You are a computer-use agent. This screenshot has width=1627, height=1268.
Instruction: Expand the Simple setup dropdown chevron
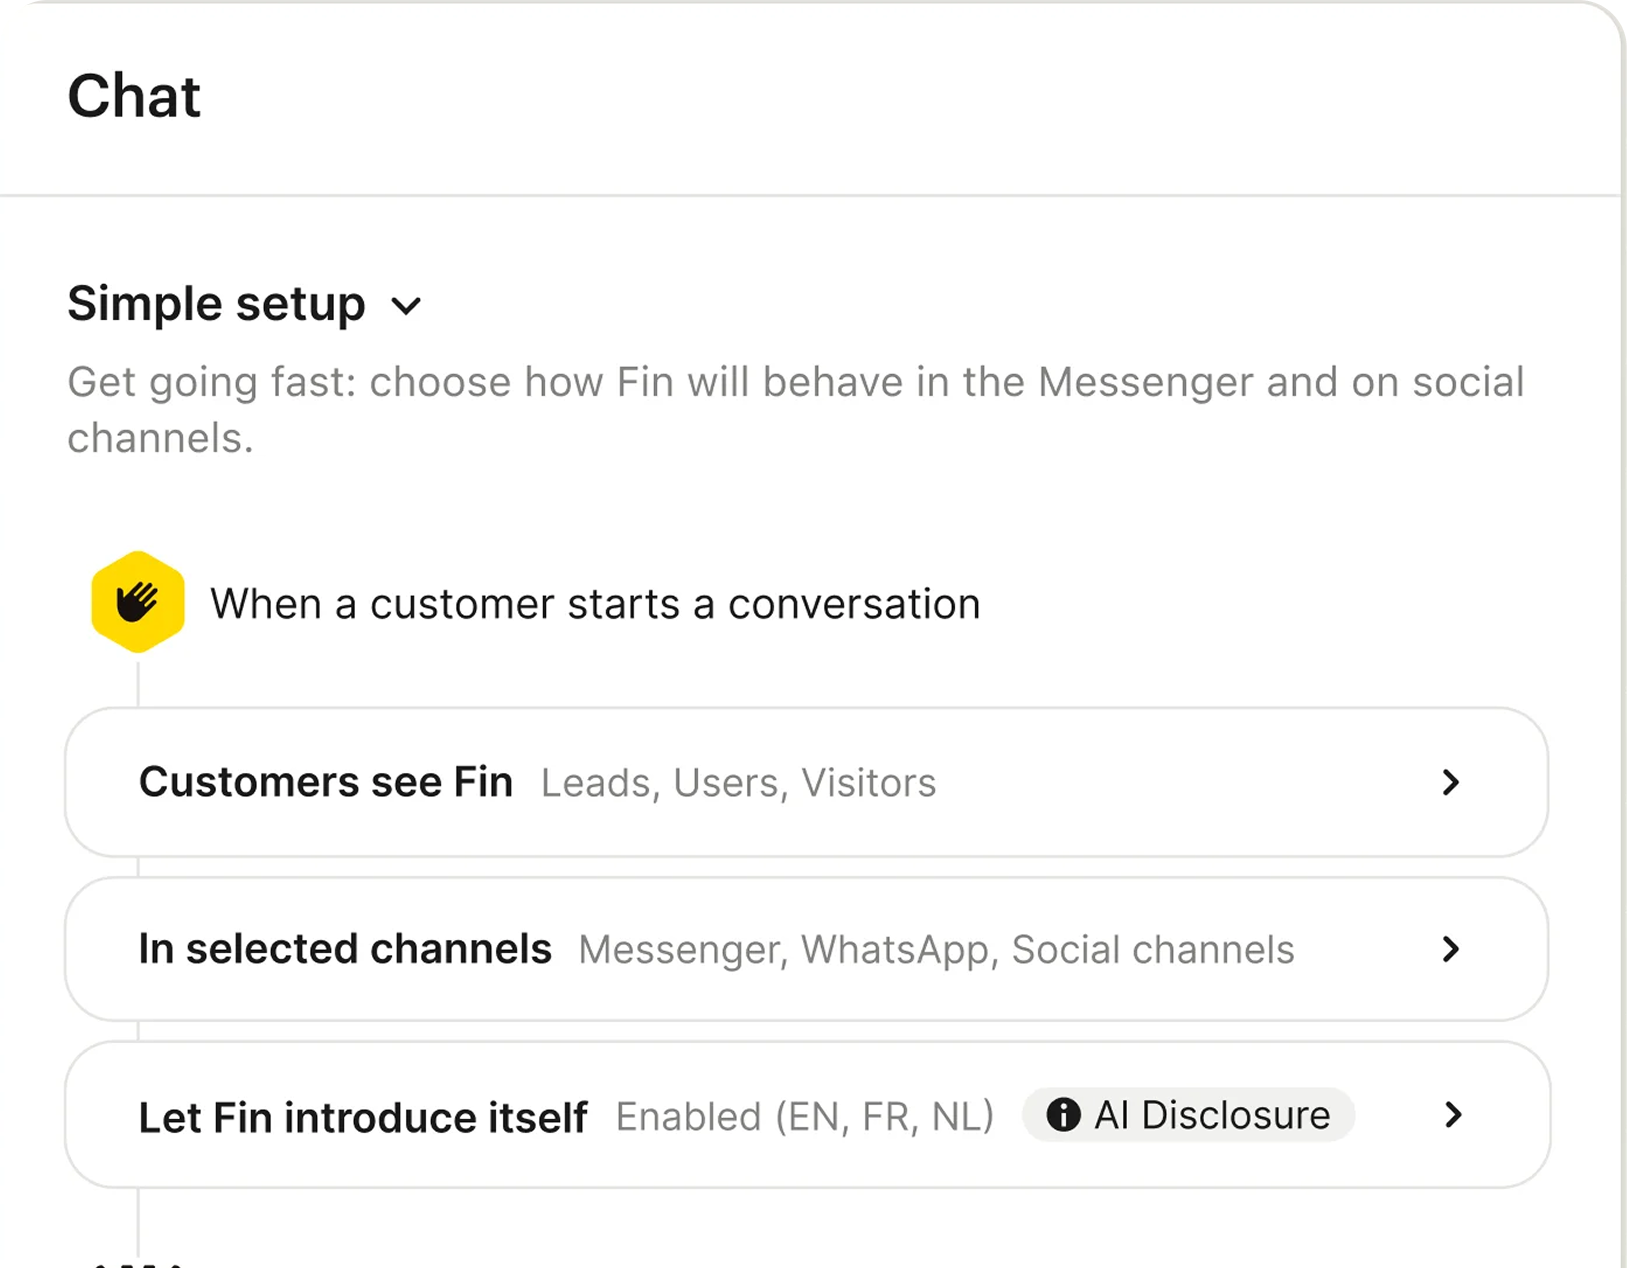point(406,305)
